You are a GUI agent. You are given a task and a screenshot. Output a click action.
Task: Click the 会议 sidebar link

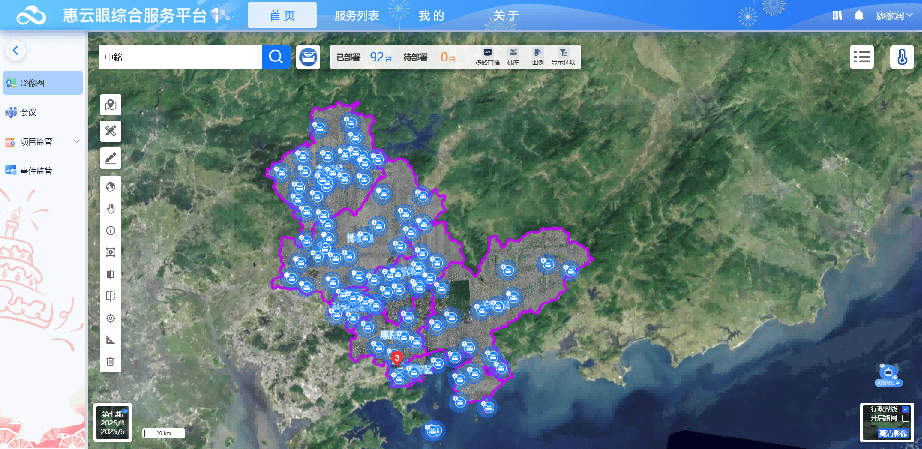pos(28,112)
